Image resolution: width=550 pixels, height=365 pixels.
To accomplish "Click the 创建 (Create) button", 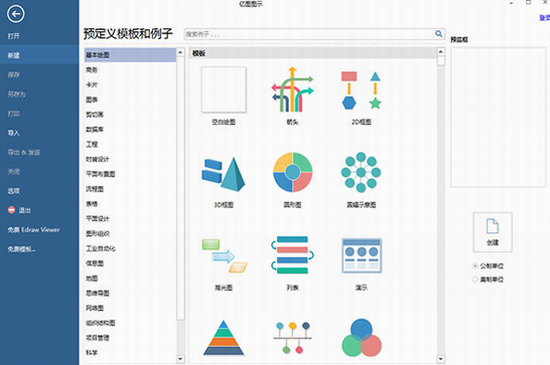I will [x=492, y=232].
